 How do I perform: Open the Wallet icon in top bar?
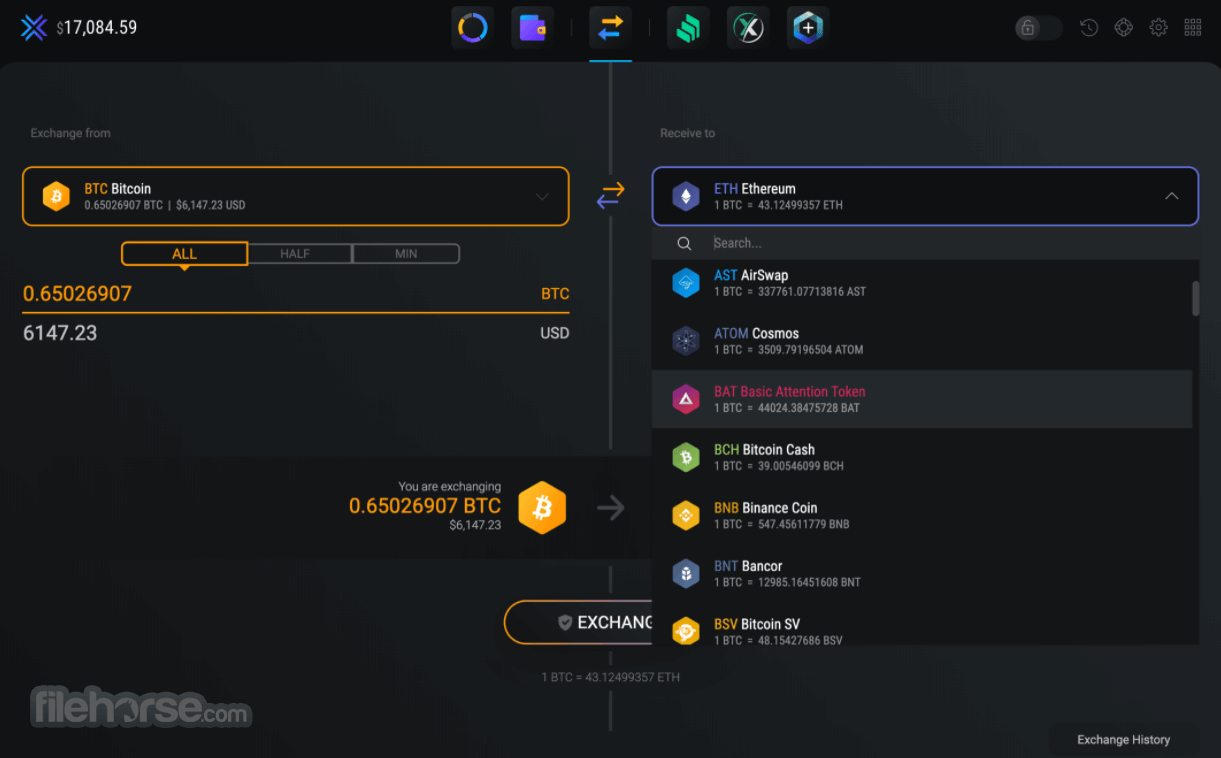(532, 28)
